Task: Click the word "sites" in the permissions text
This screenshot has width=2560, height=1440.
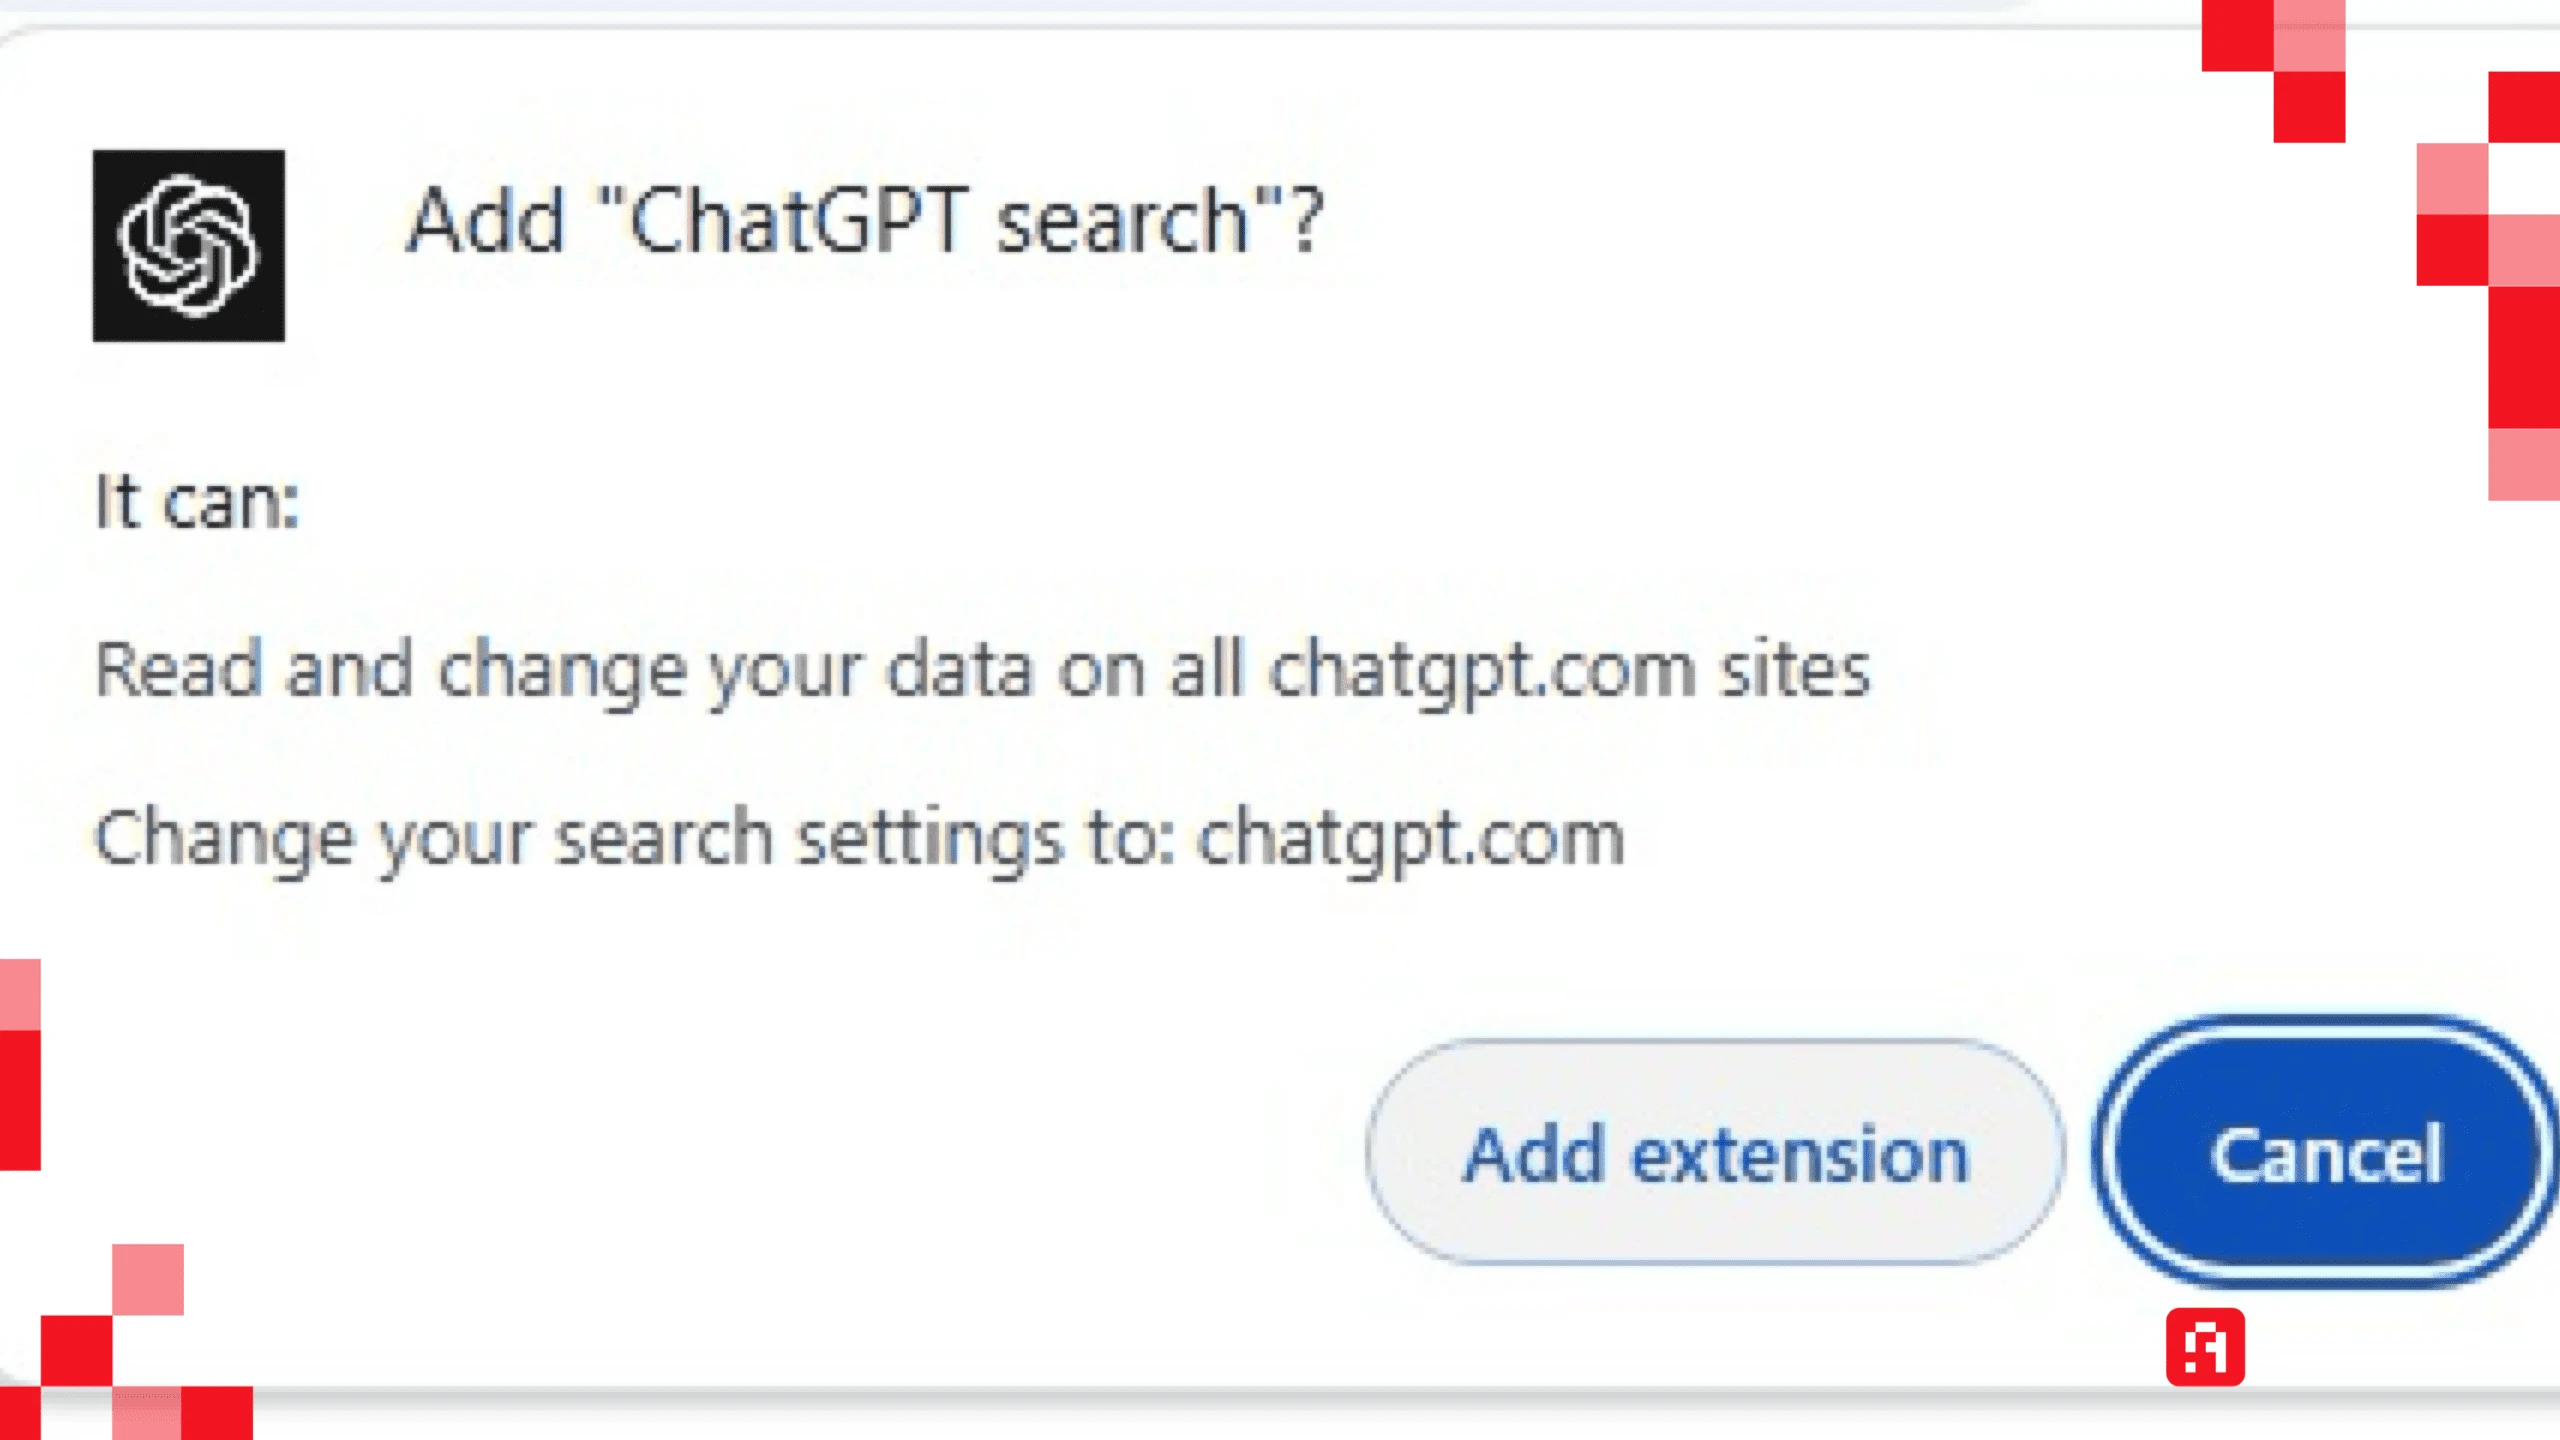Action: (1795, 668)
